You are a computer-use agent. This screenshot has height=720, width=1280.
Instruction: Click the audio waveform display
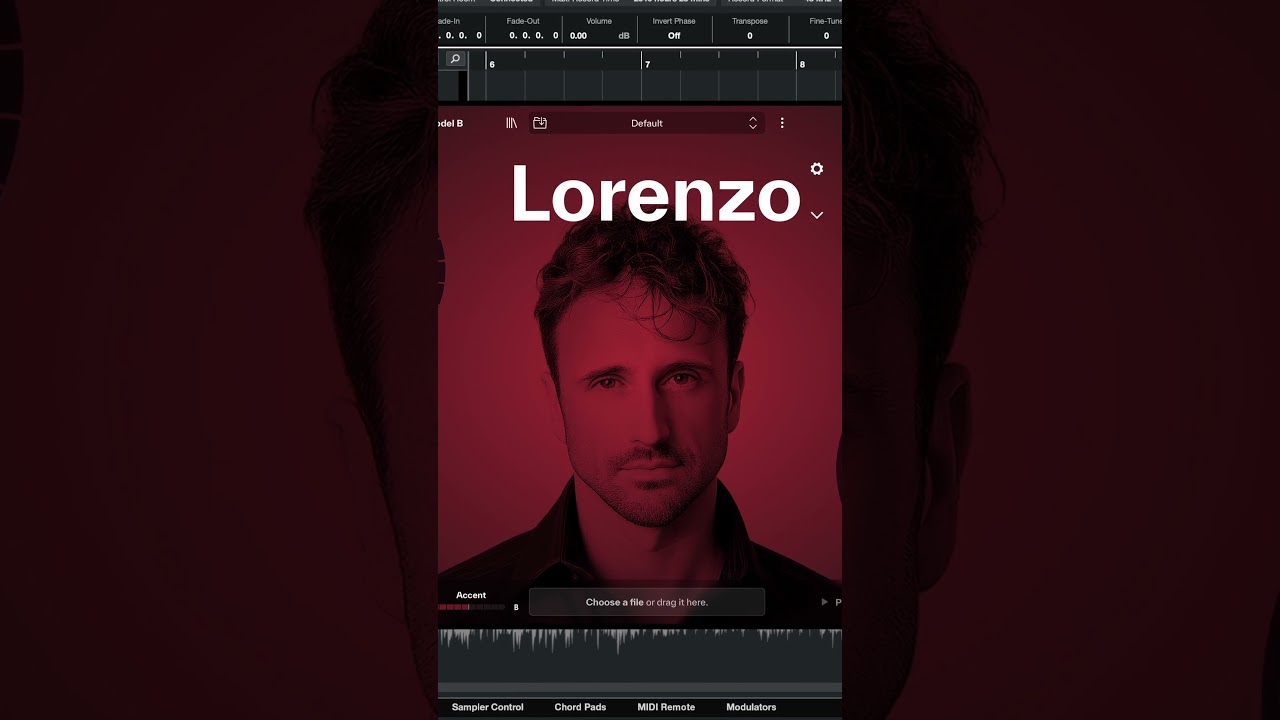(x=640, y=654)
